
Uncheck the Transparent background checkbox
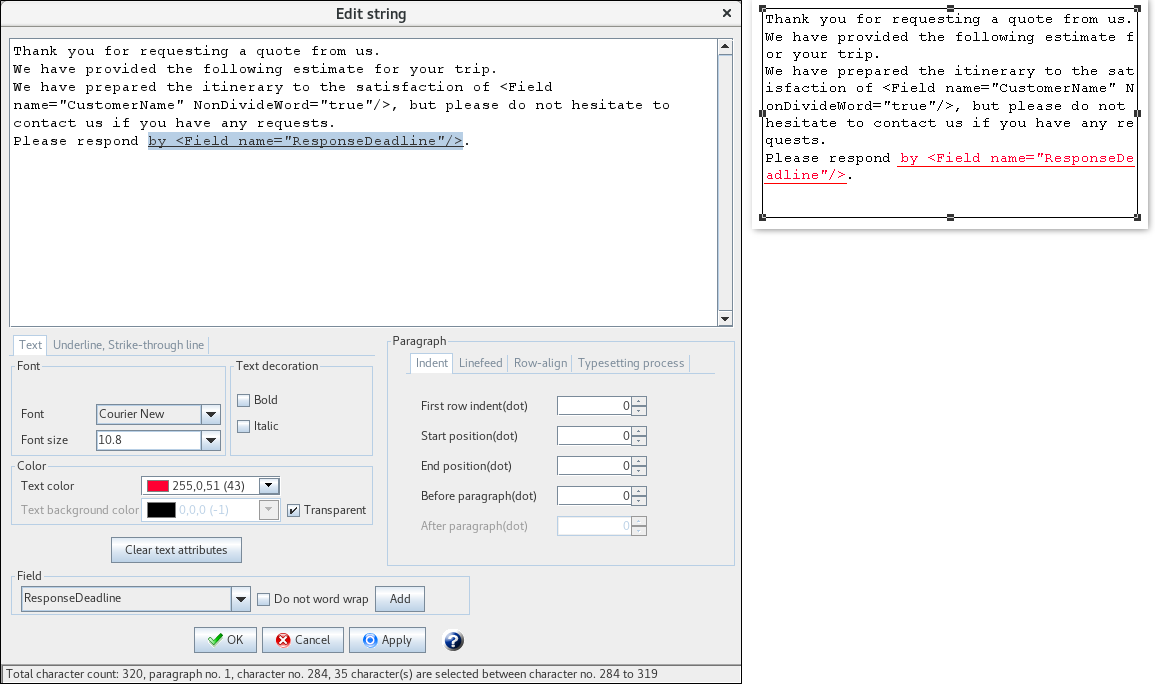tap(293, 510)
